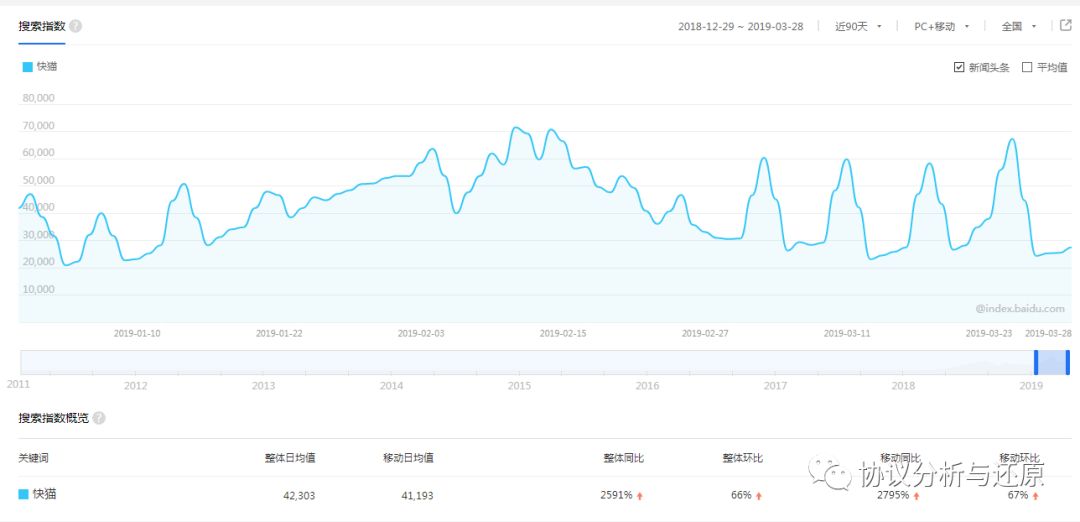Screen dimensions: 1080x522
Task: Click the right handle of the timeline range selector
Action: point(1068,362)
